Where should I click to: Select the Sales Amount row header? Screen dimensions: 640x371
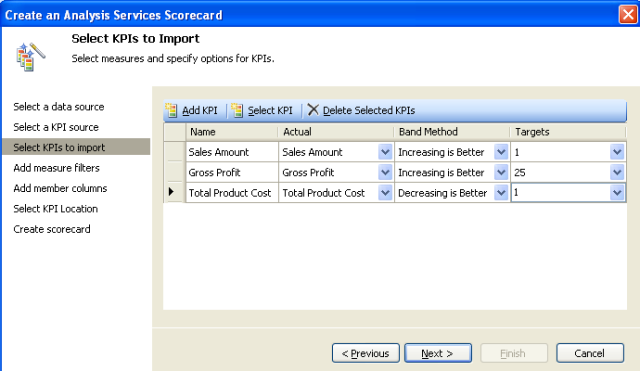click(174, 152)
